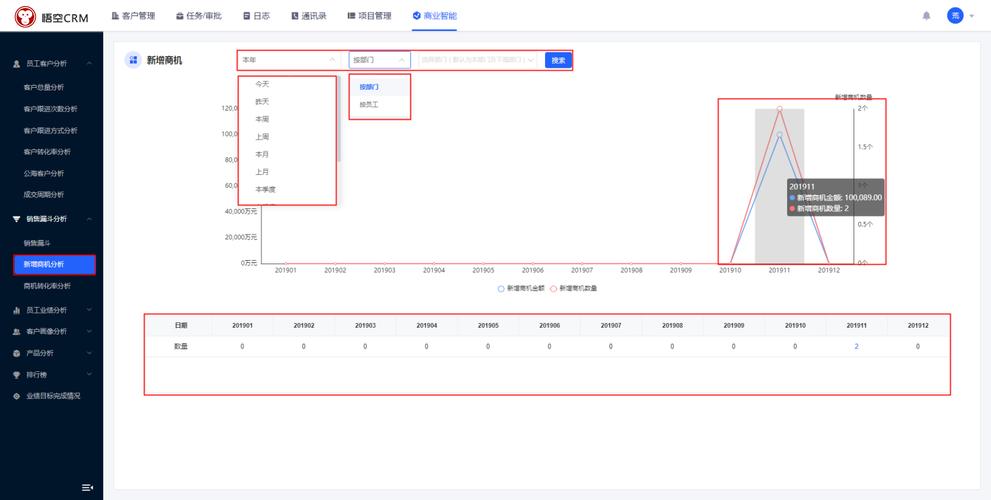Choose 按员工 in the dropdown list
Screen dimensions: 991x500
pyautogui.click(x=369, y=104)
